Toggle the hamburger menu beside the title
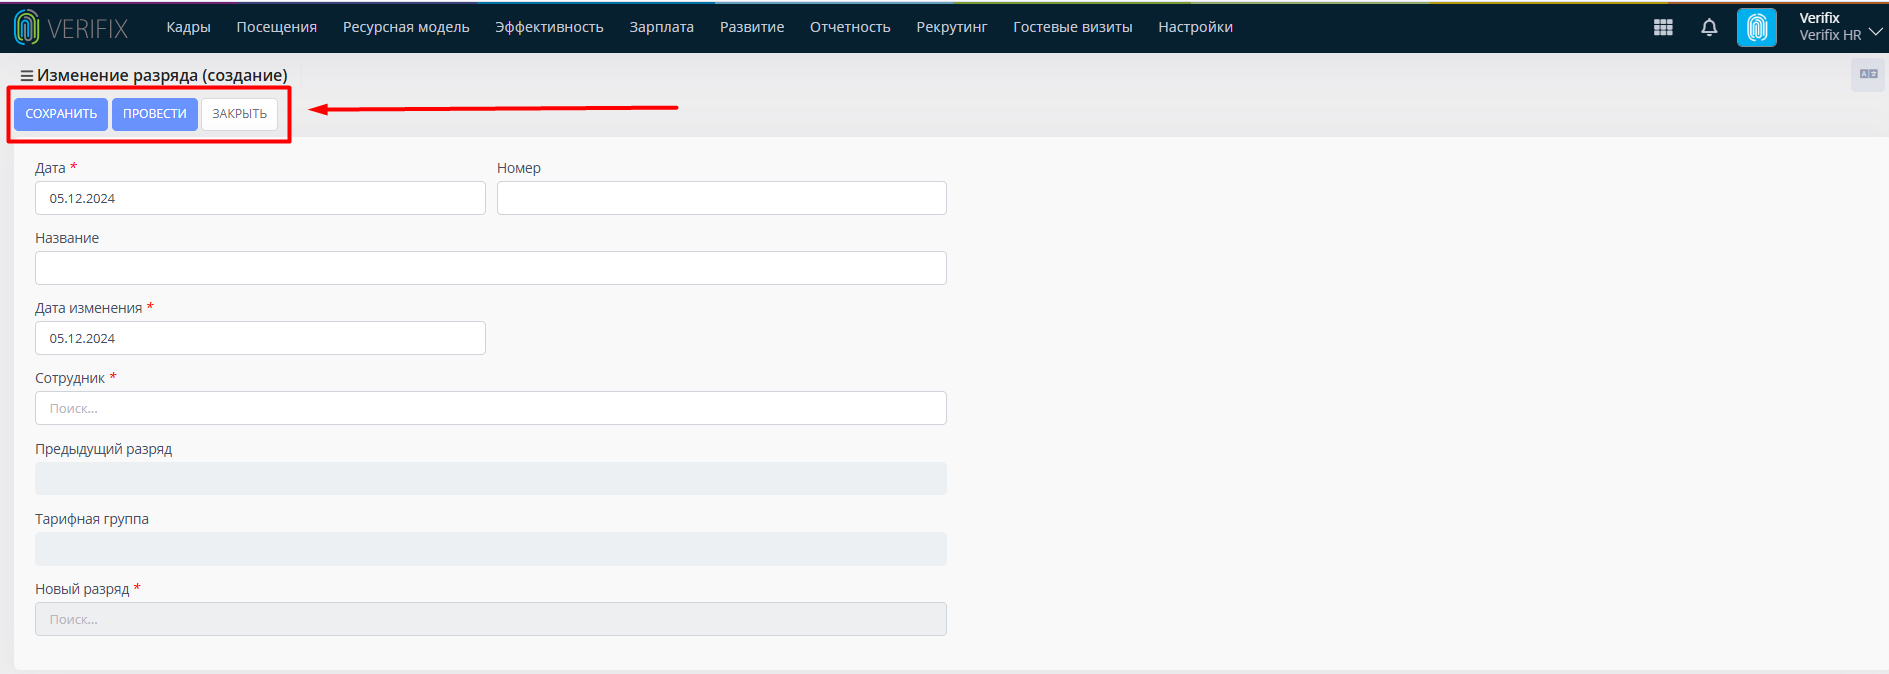The width and height of the screenshot is (1889, 674). point(27,76)
